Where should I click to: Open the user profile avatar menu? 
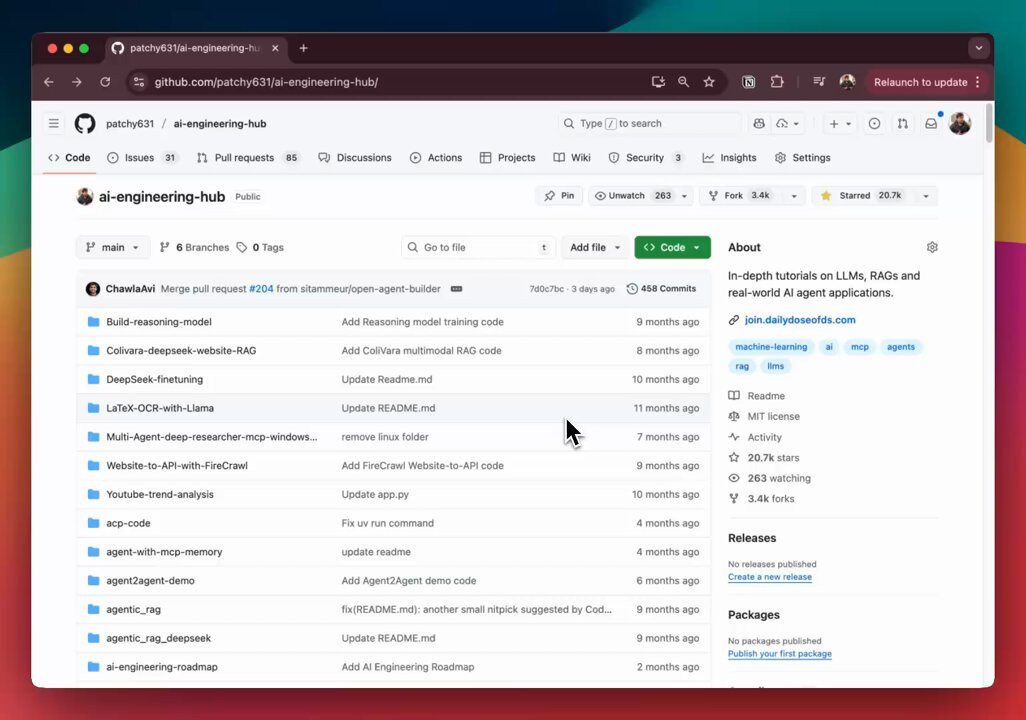(x=960, y=123)
